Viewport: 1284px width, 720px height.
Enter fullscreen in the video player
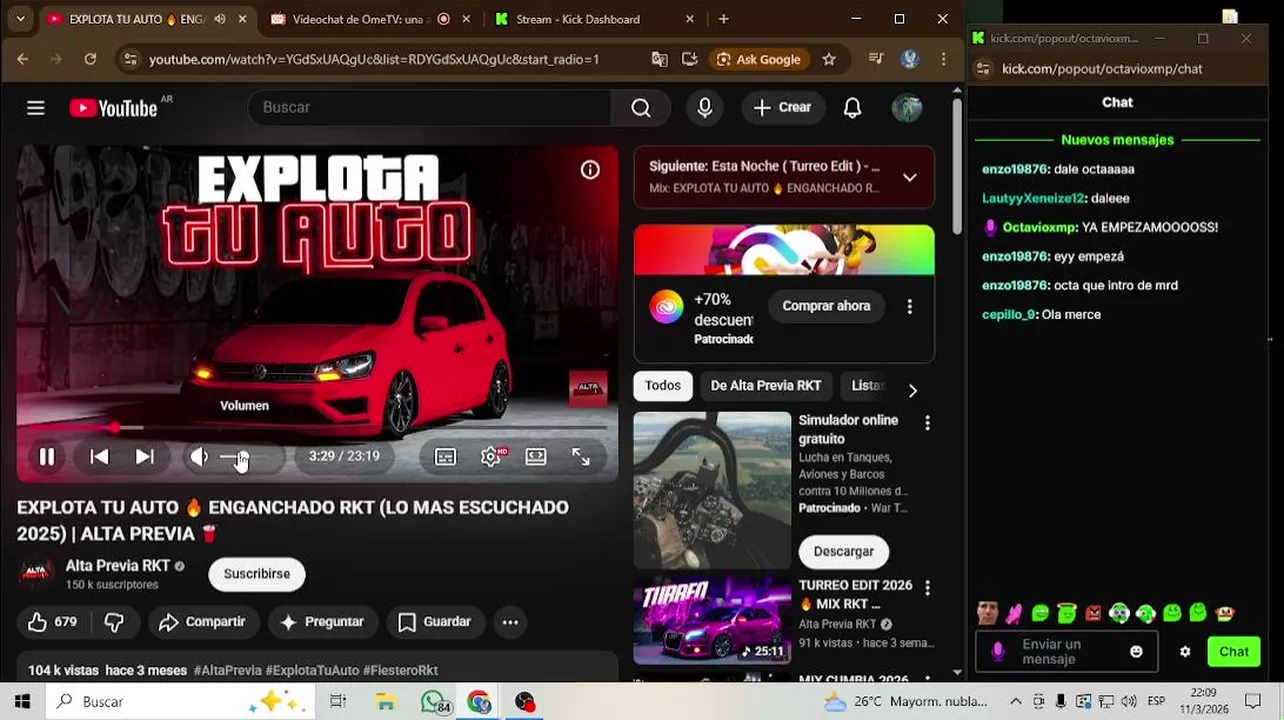581,457
